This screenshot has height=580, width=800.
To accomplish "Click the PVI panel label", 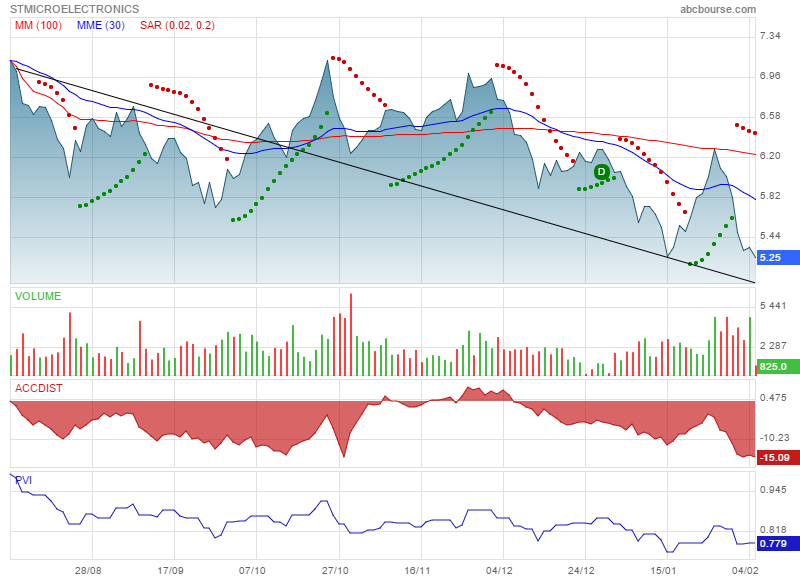I will click(x=23, y=480).
